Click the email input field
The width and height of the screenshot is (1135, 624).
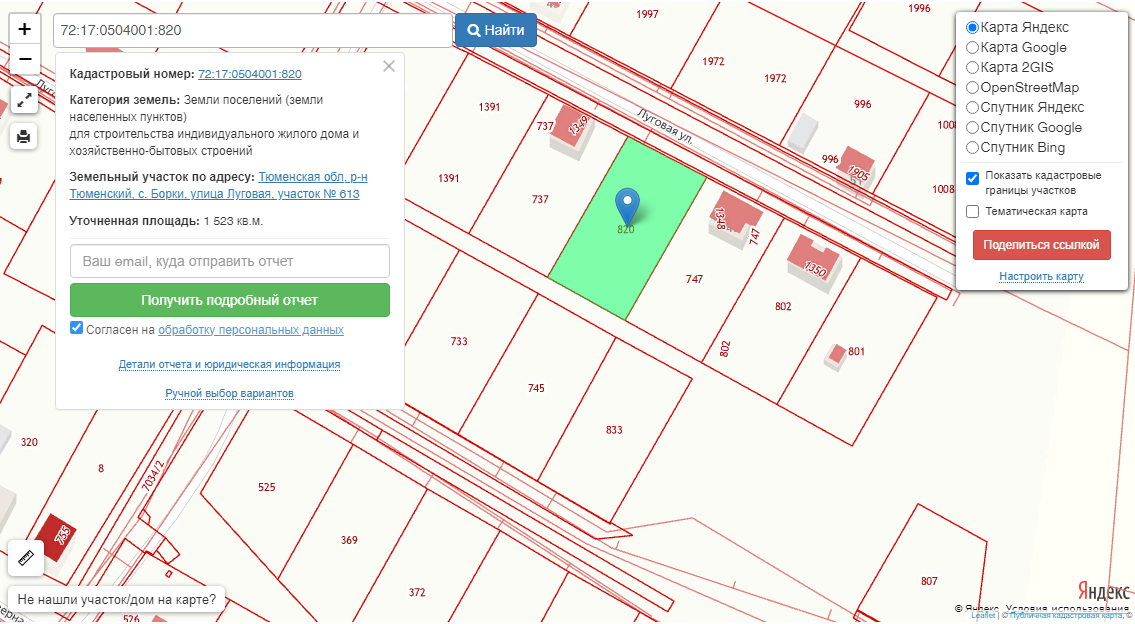point(229,261)
